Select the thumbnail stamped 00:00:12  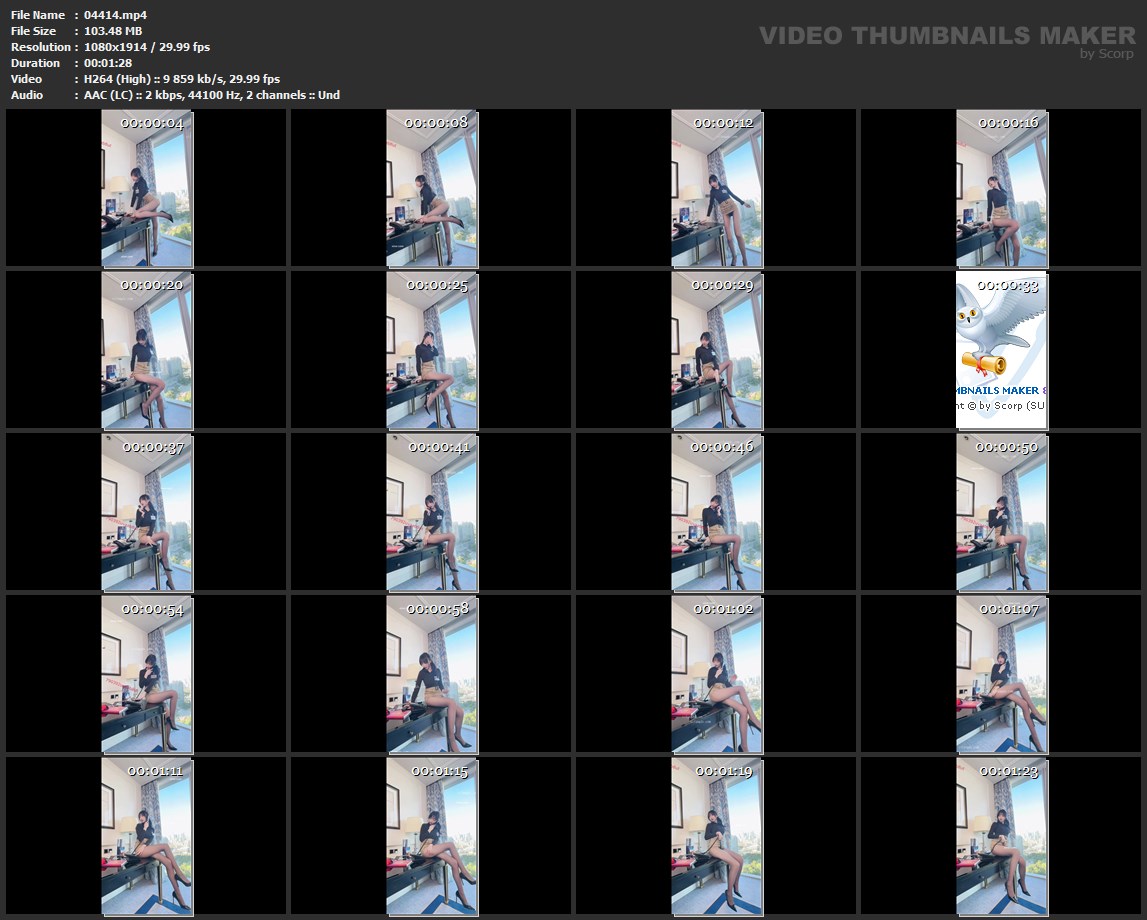tap(717, 189)
